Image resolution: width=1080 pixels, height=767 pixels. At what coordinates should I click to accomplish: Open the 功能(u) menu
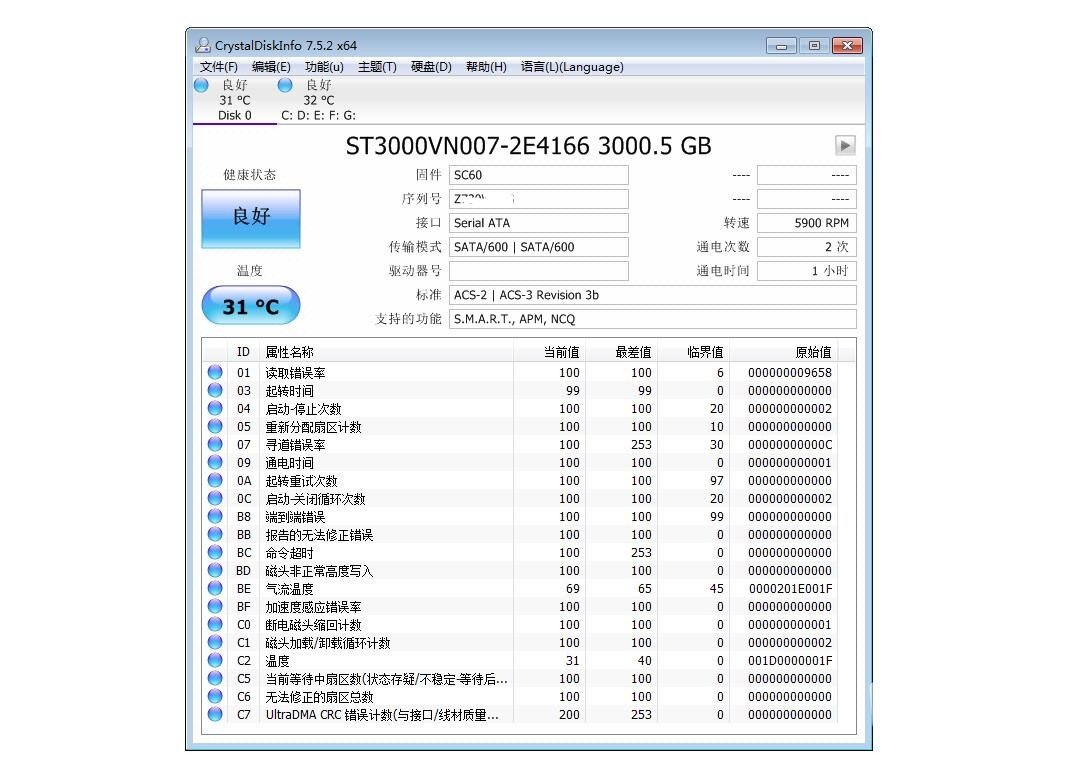click(x=324, y=67)
